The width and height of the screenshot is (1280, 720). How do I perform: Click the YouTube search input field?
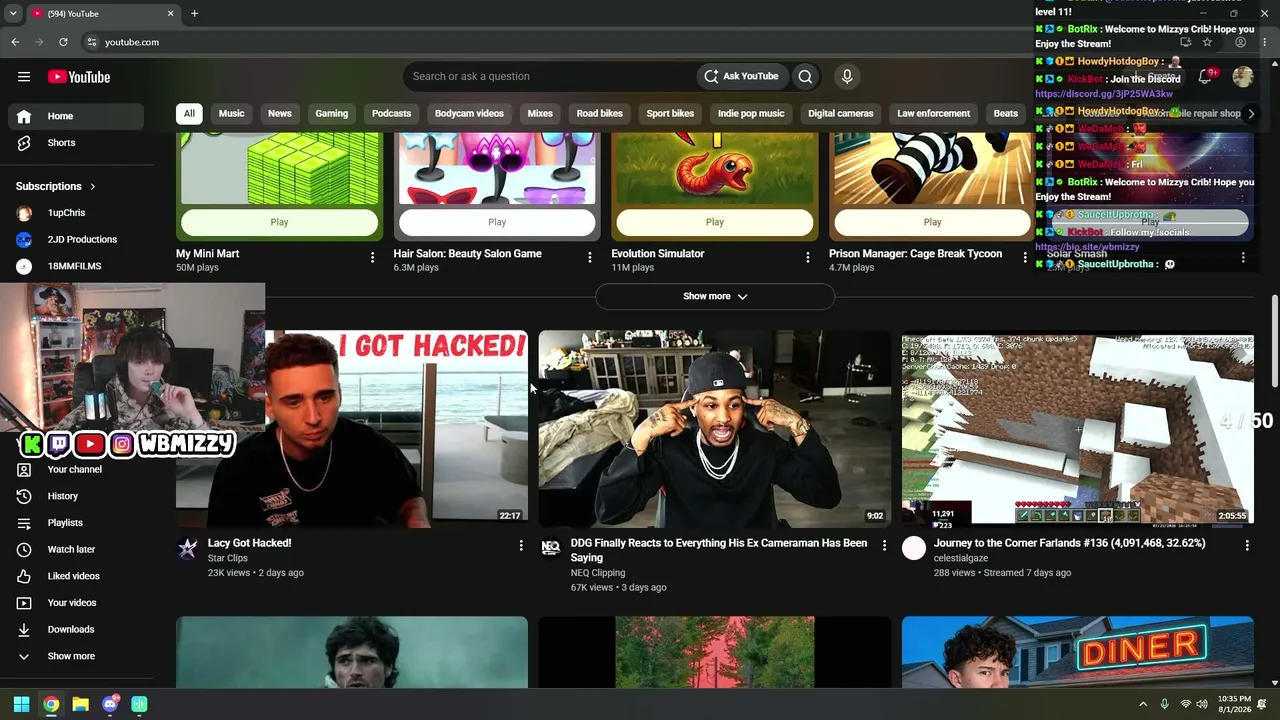click(x=550, y=76)
